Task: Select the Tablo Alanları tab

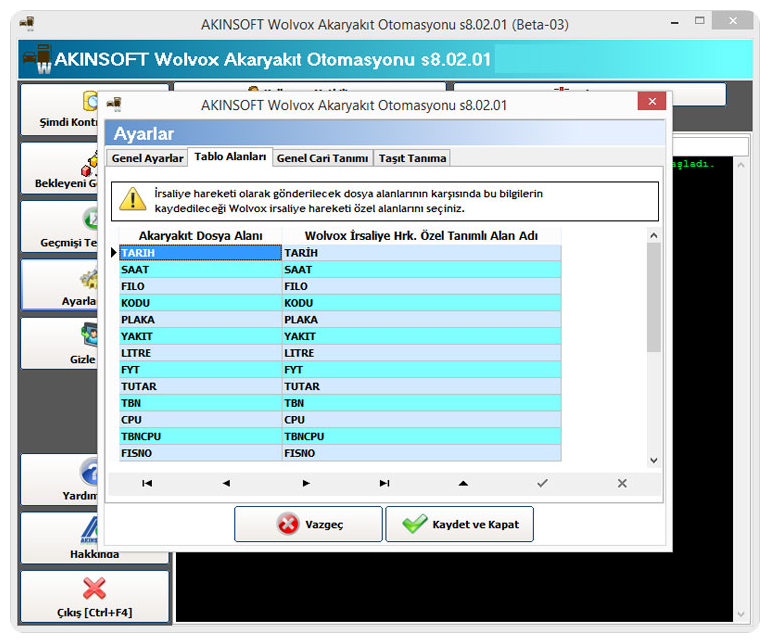Action: 230,157
